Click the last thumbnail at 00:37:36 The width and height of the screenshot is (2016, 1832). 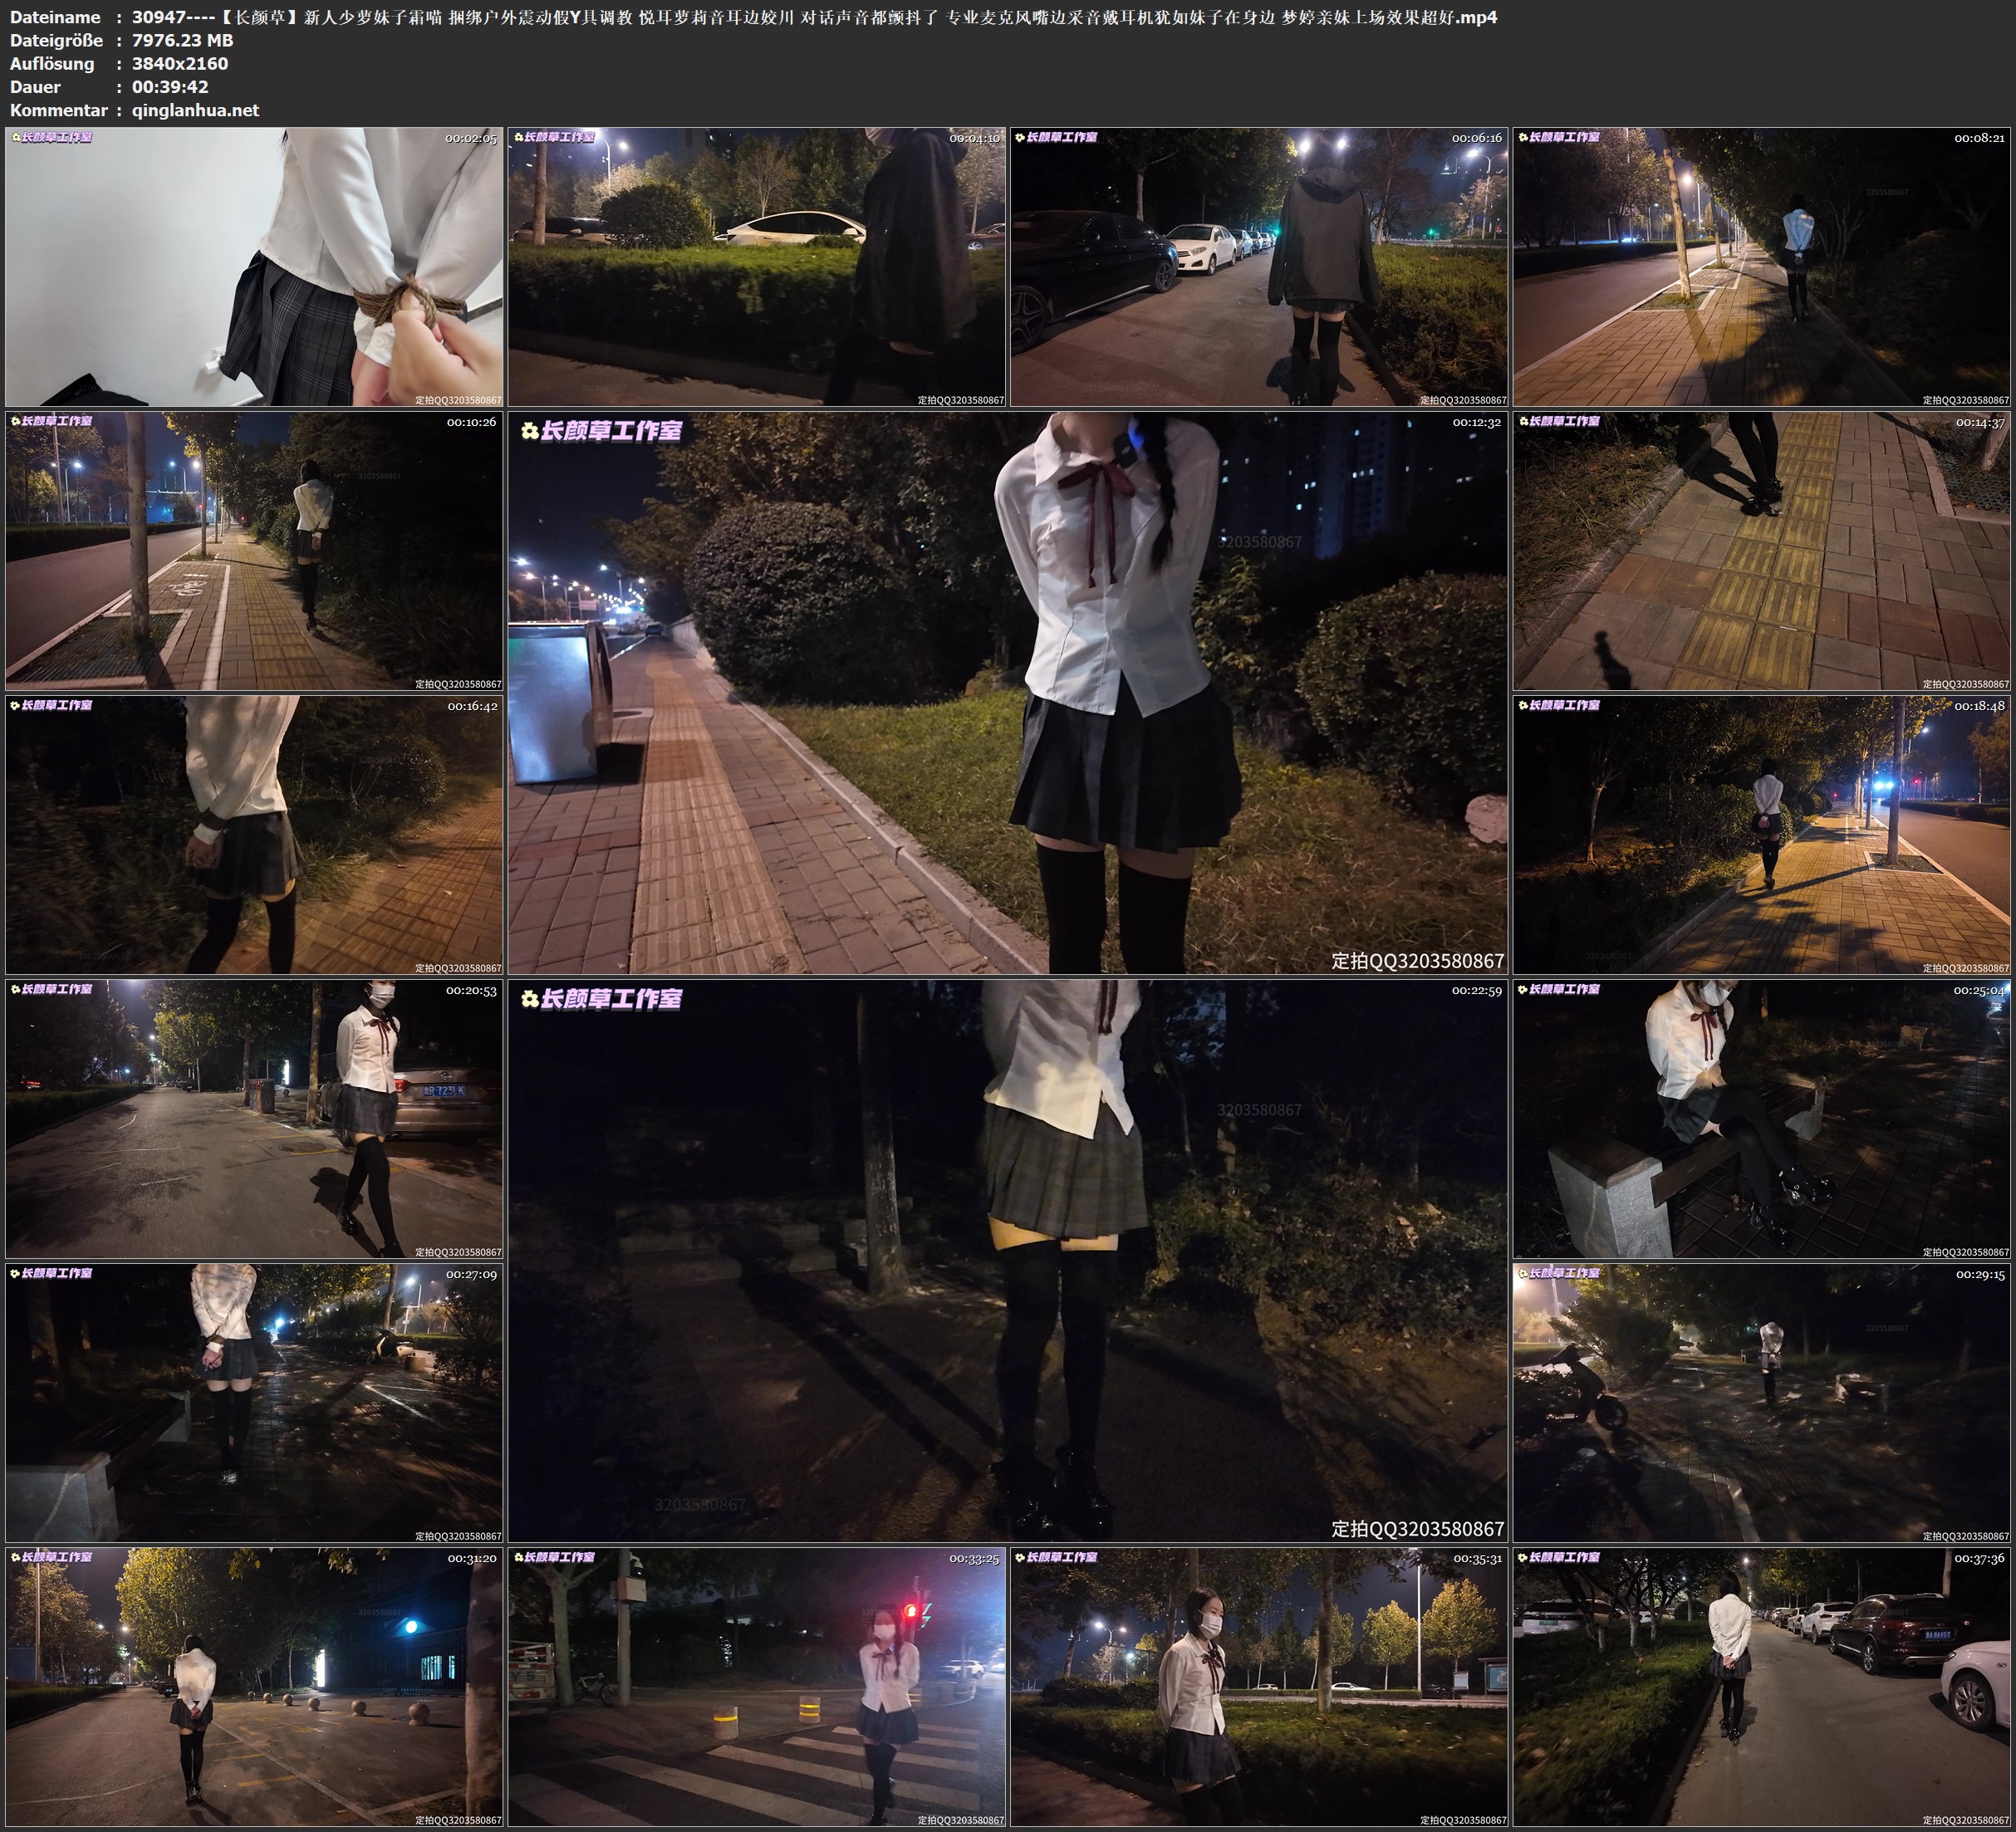[1762, 1686]
